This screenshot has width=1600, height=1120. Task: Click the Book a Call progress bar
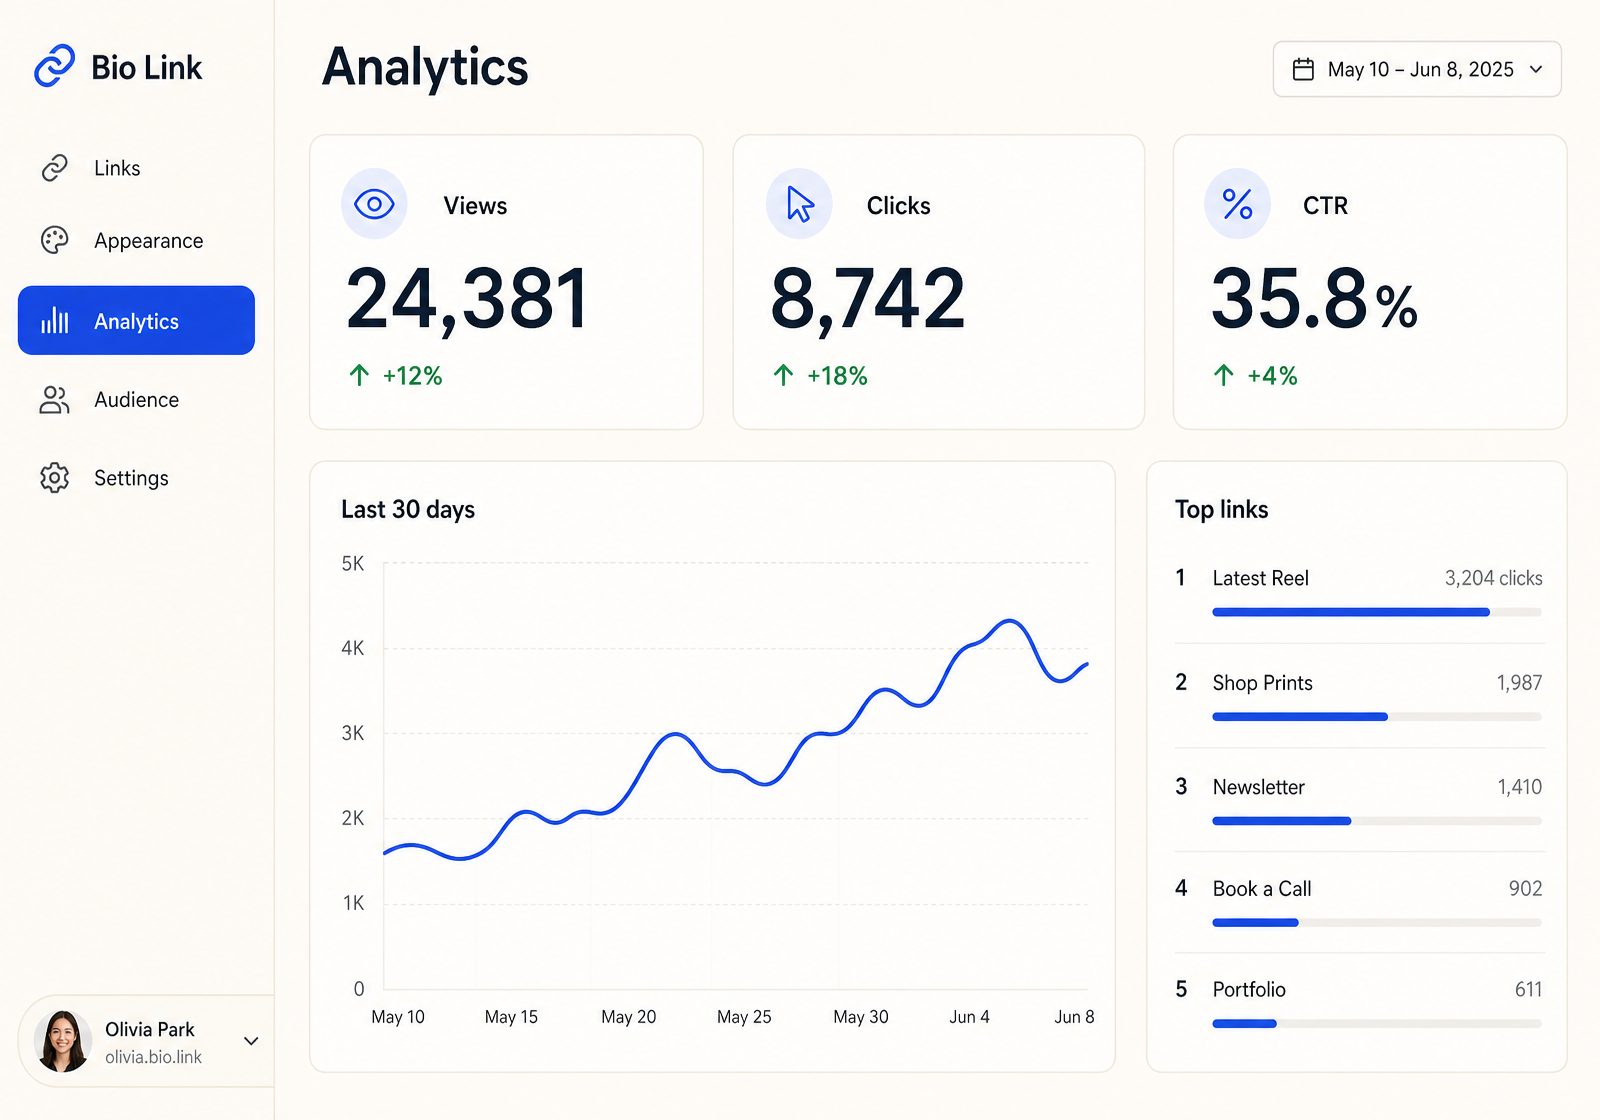pos(1377,923)
